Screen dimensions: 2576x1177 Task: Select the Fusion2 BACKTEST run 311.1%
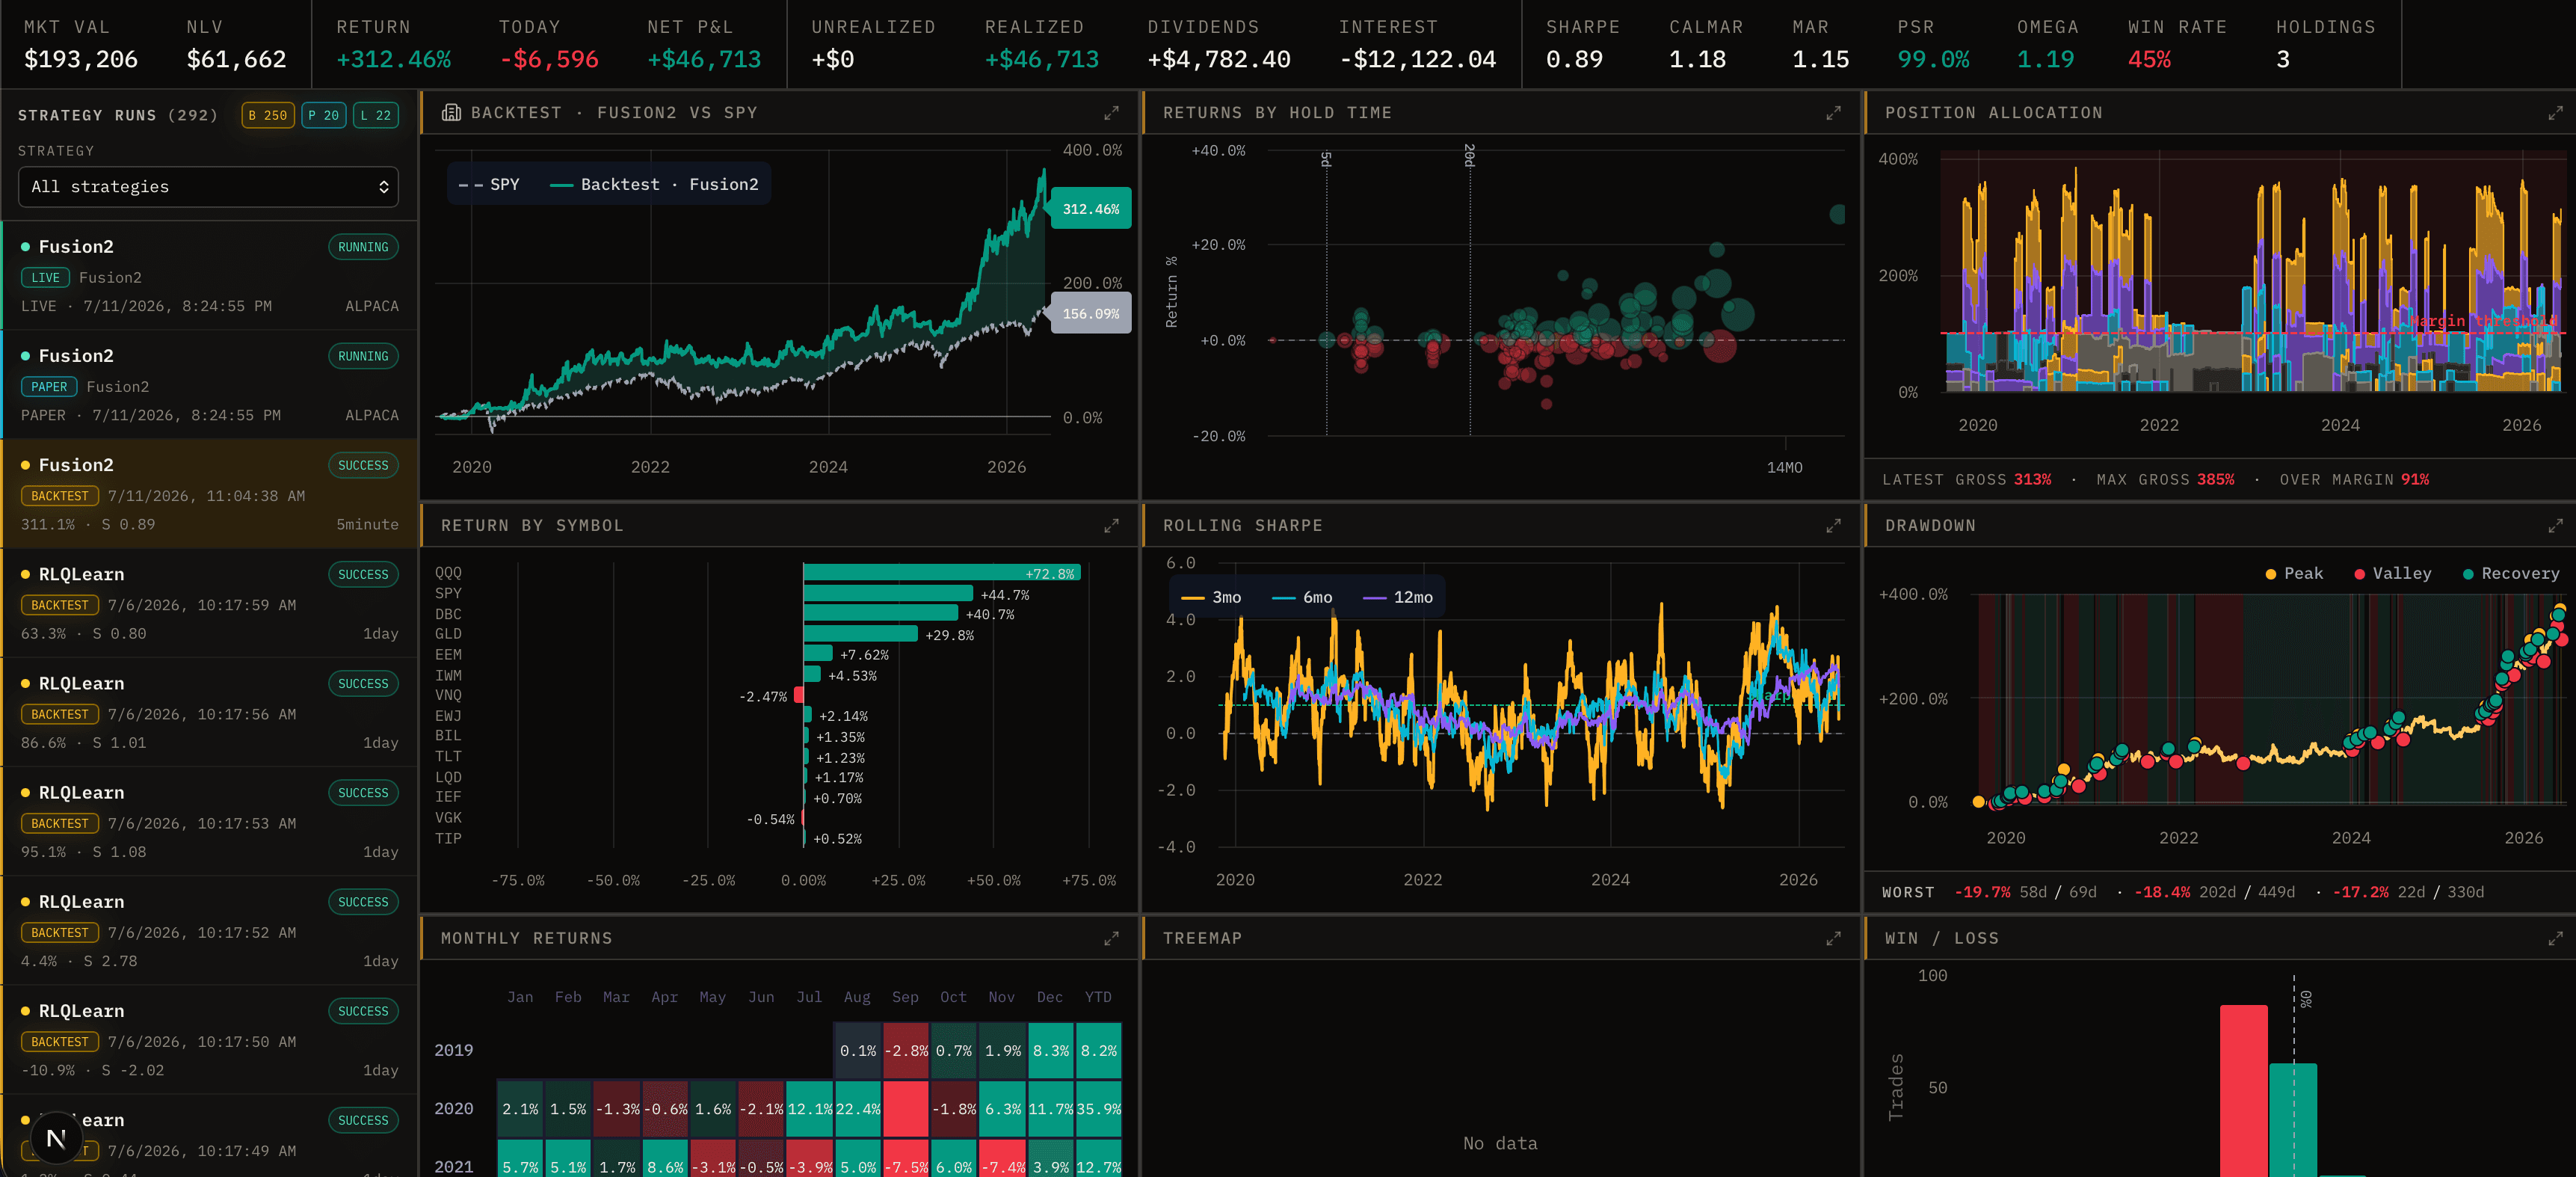coord(209,494)
